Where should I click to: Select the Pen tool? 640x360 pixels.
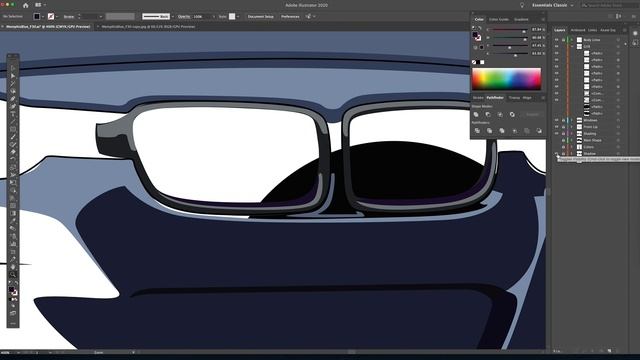click(13, 99)
